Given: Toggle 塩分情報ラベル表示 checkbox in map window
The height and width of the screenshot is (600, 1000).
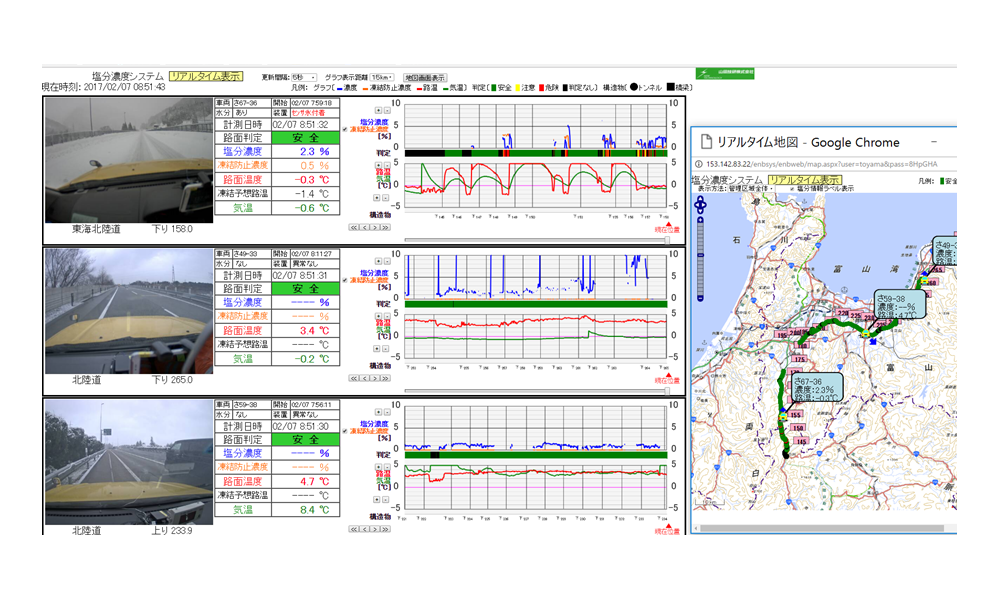Looking at the screenshot, I should click(x=792, y=189).
